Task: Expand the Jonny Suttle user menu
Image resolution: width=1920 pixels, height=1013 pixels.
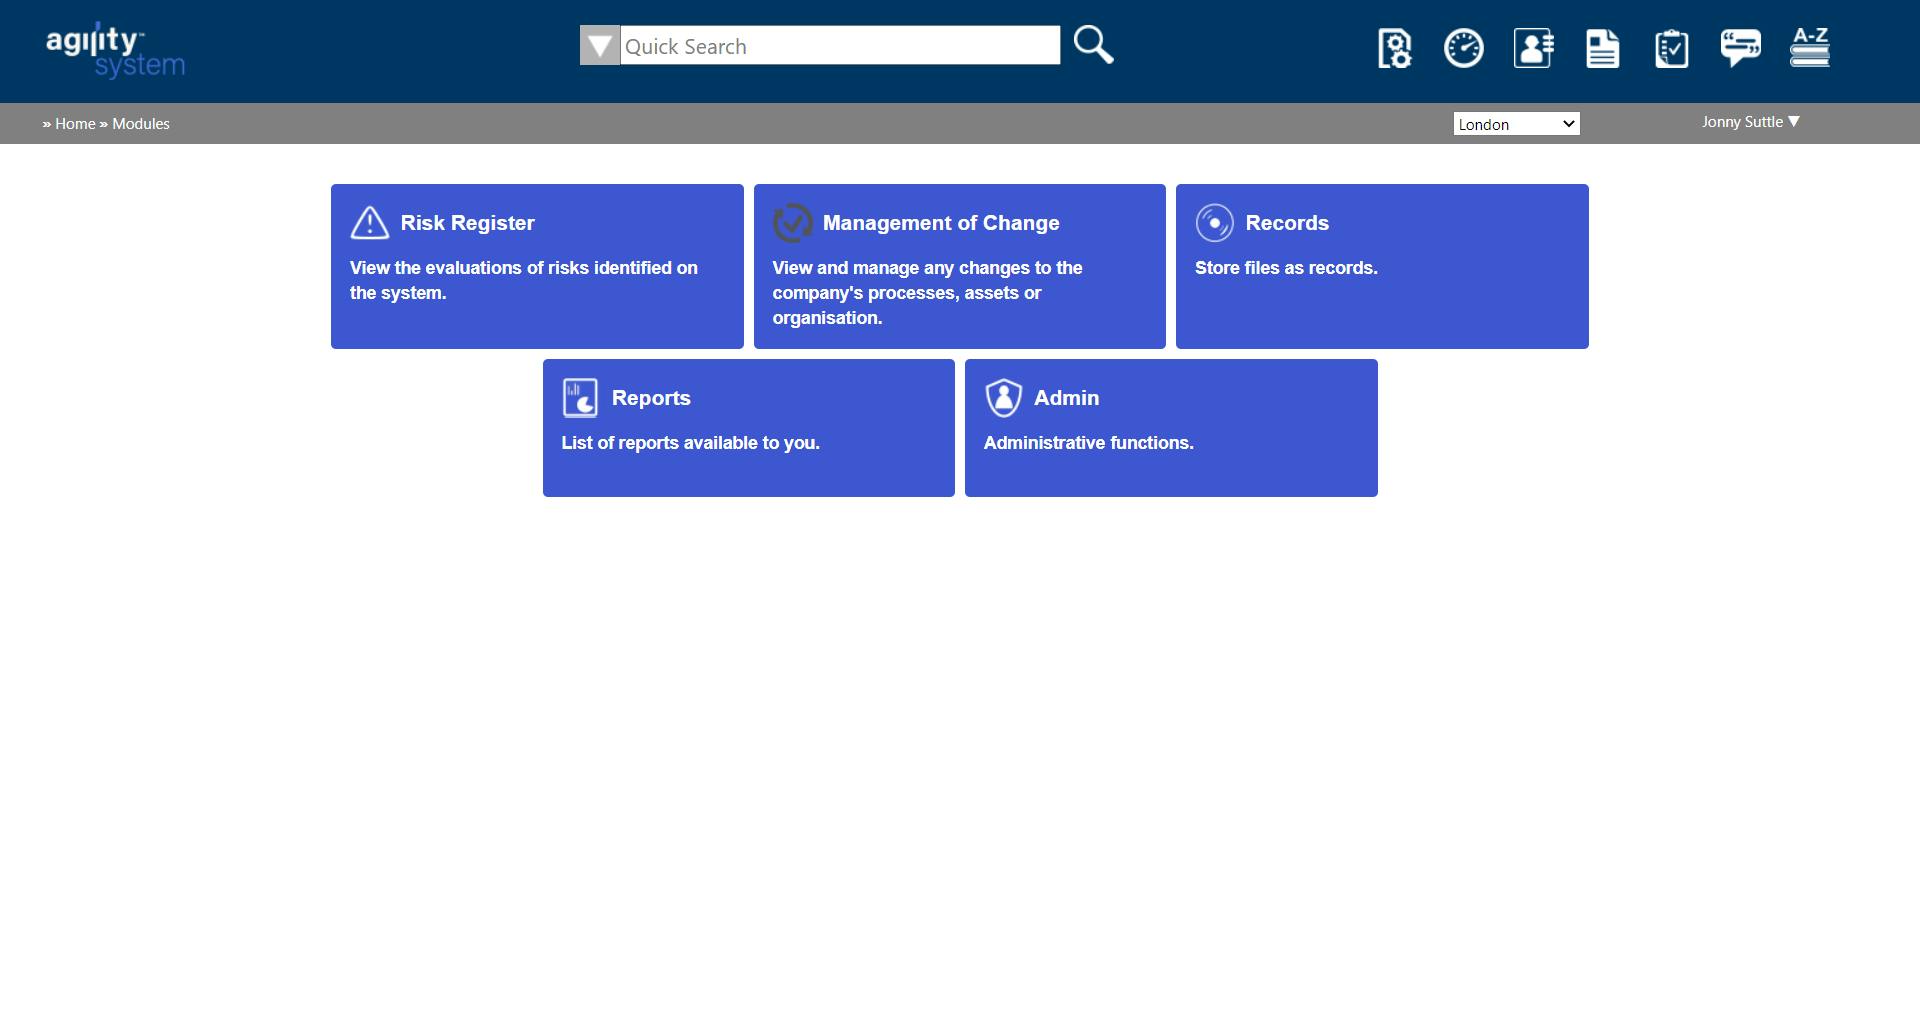Action: click(1749, 121)
